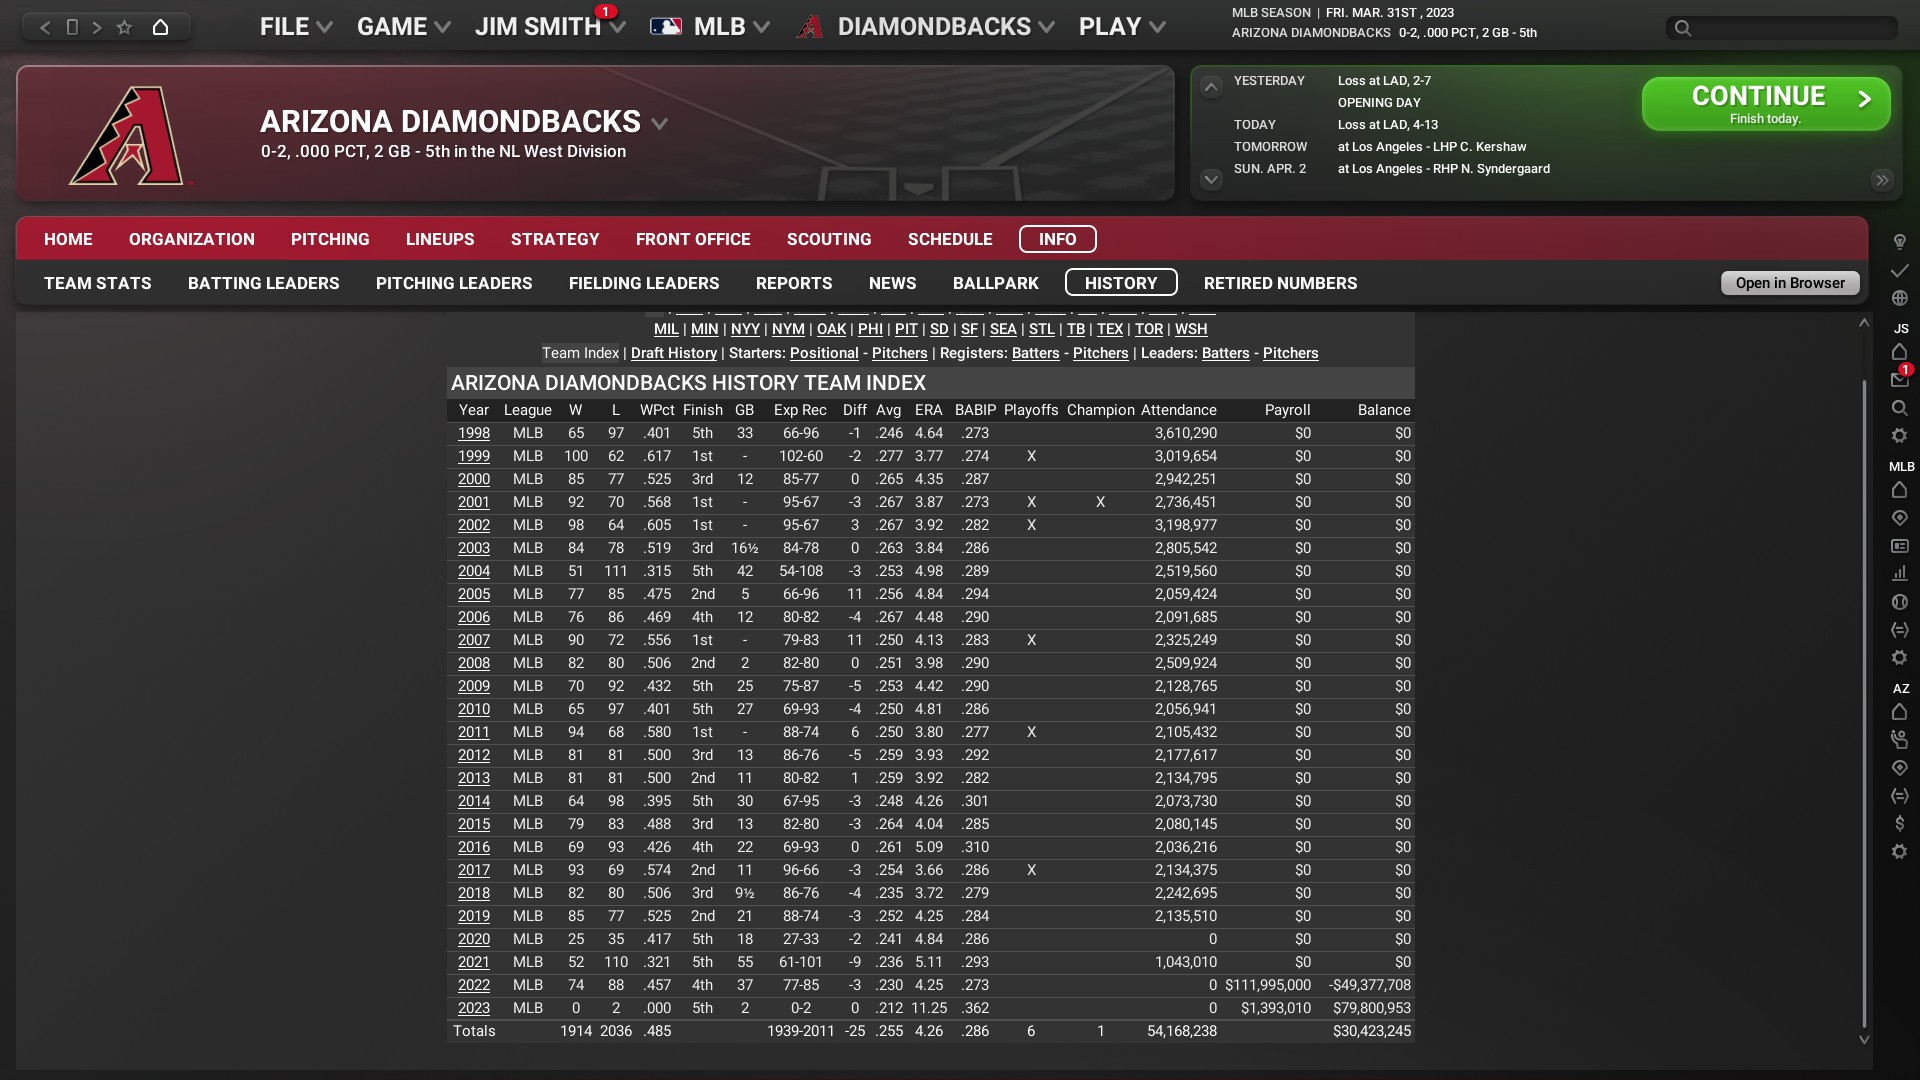
Task: Open the settings gear under AZ section
Action: [1900, 852]
